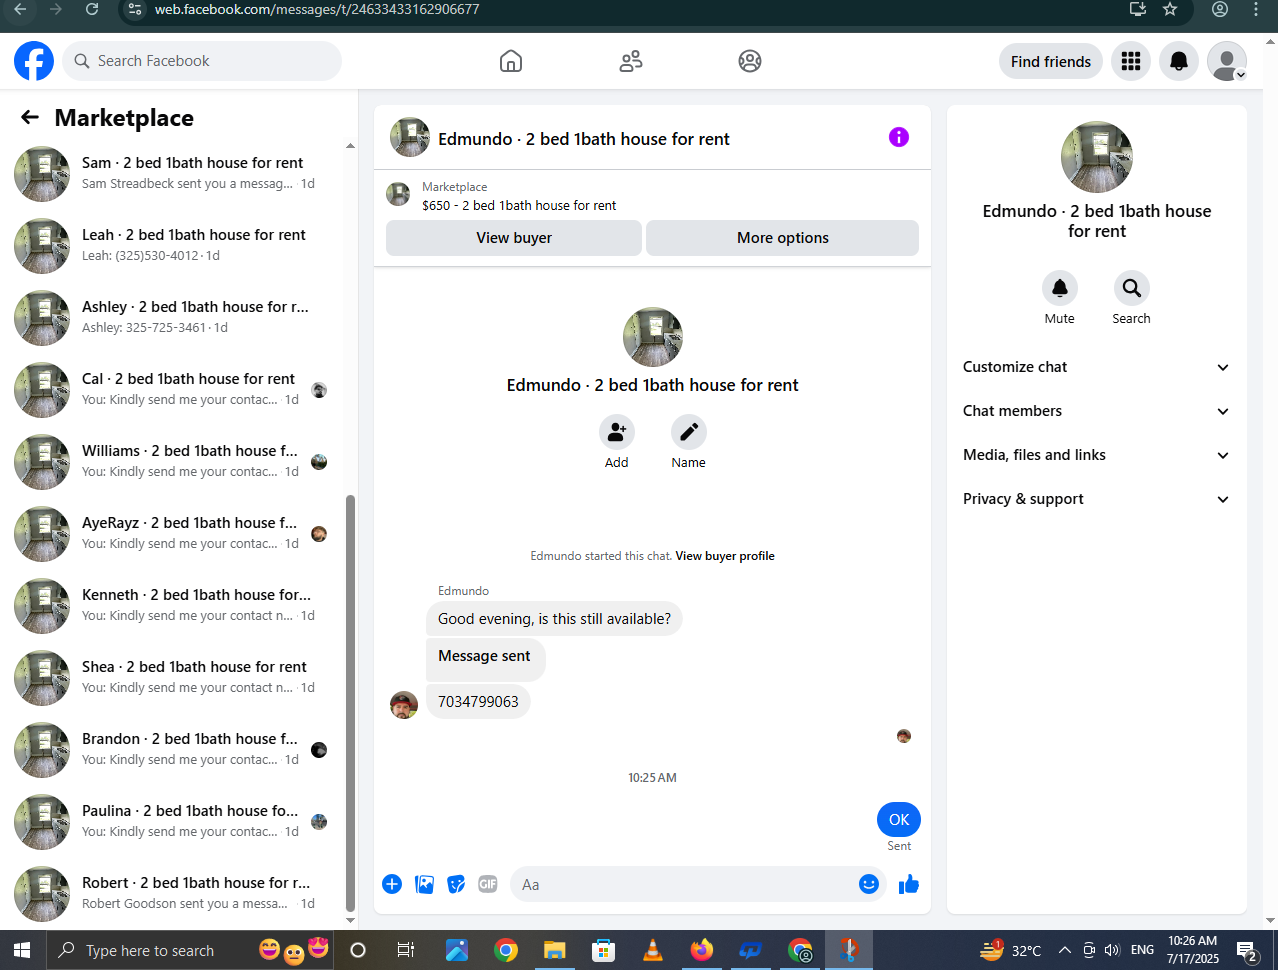1278x970 pixels.
Task: Open conversation information purple icon
Action: (899, 137)
